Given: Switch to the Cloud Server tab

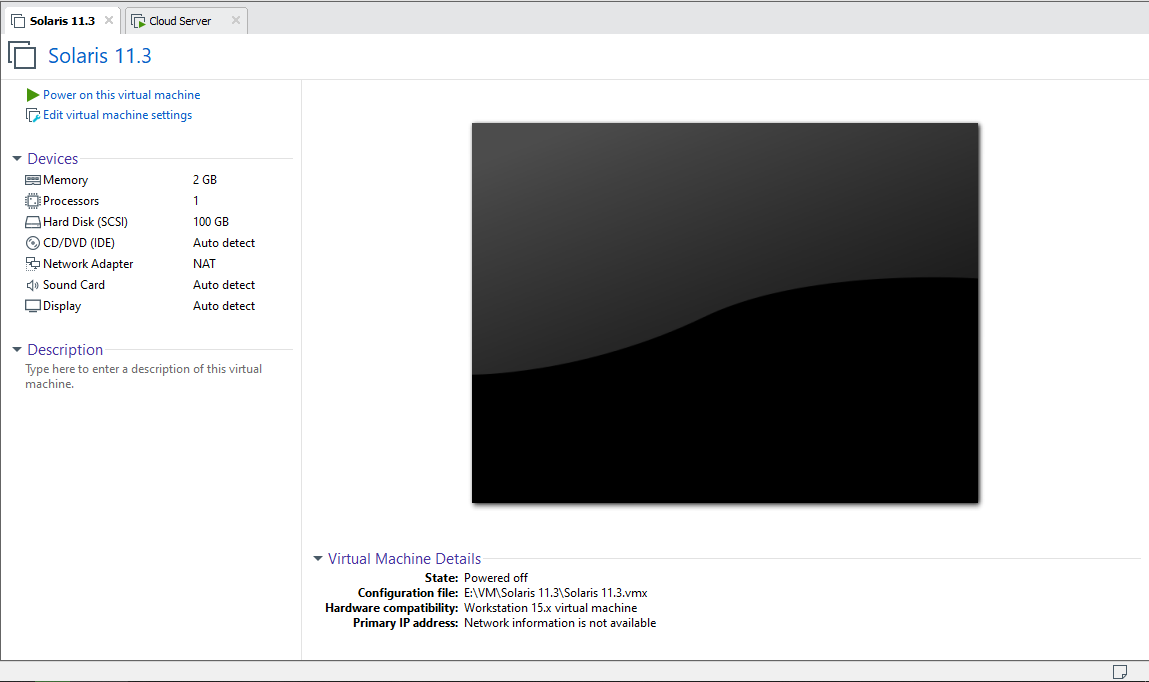Looking at the screenshot, I should pyautogui.click(x=180, y=20).
